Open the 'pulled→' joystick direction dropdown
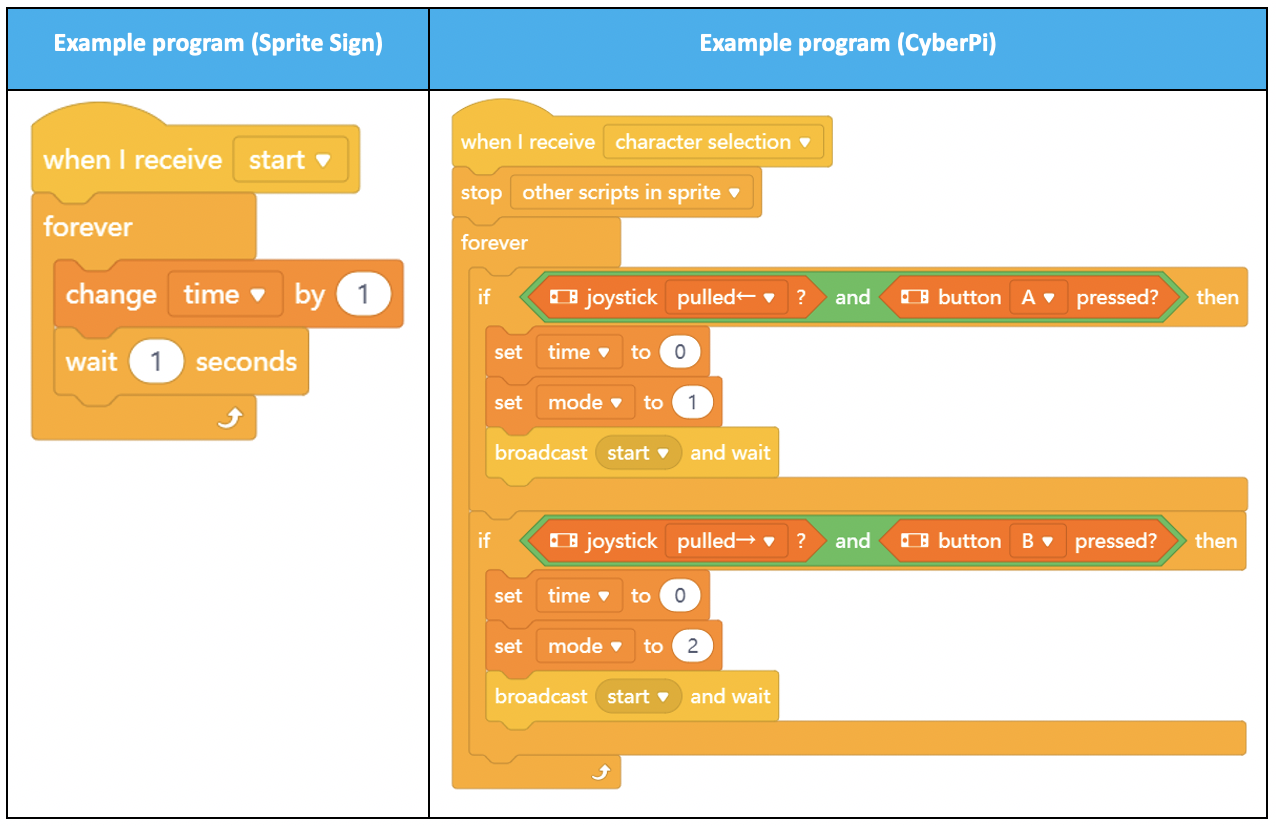This screenshot has width=1276, height=826. pos(726,541)
